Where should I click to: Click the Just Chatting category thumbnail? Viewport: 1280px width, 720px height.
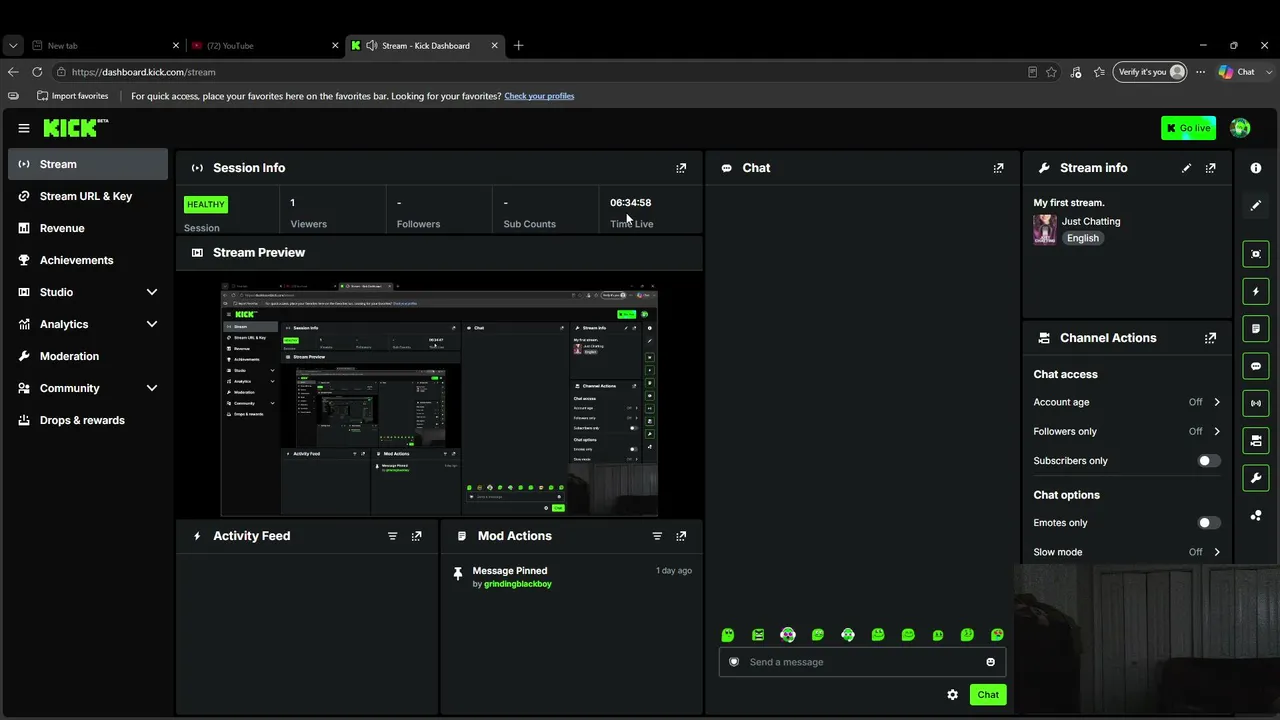(1045, 229)
